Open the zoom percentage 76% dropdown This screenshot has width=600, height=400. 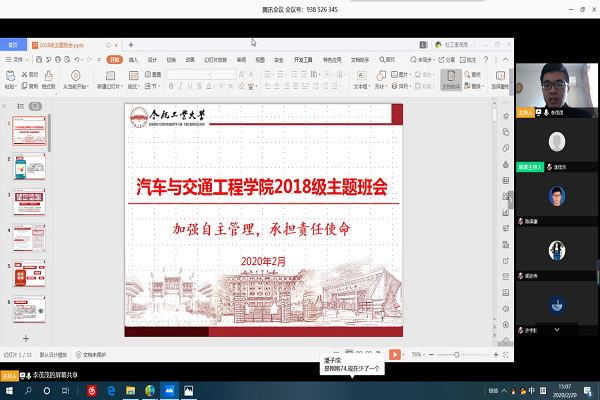click(418, 355)
